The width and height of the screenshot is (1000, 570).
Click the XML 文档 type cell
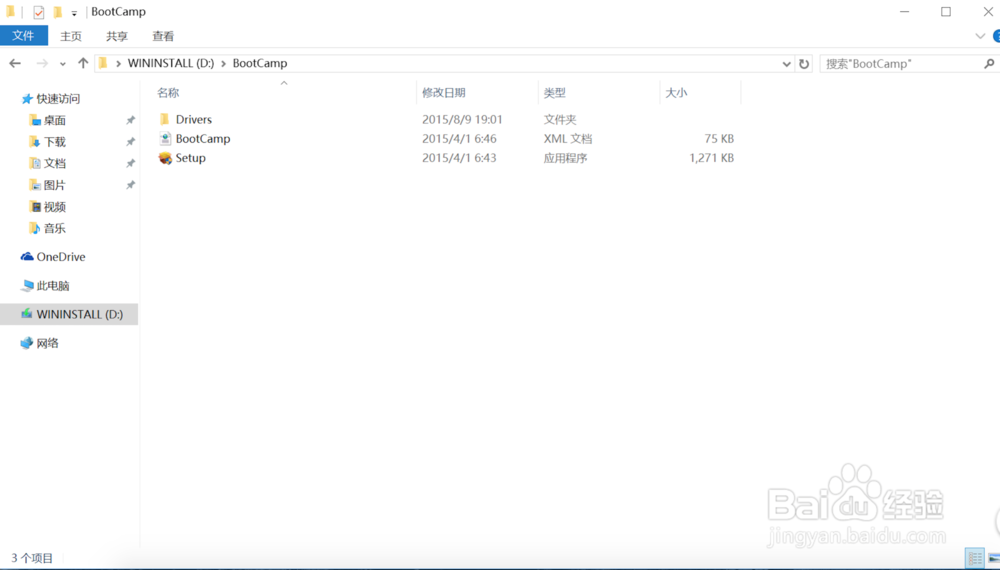point(568,138)
